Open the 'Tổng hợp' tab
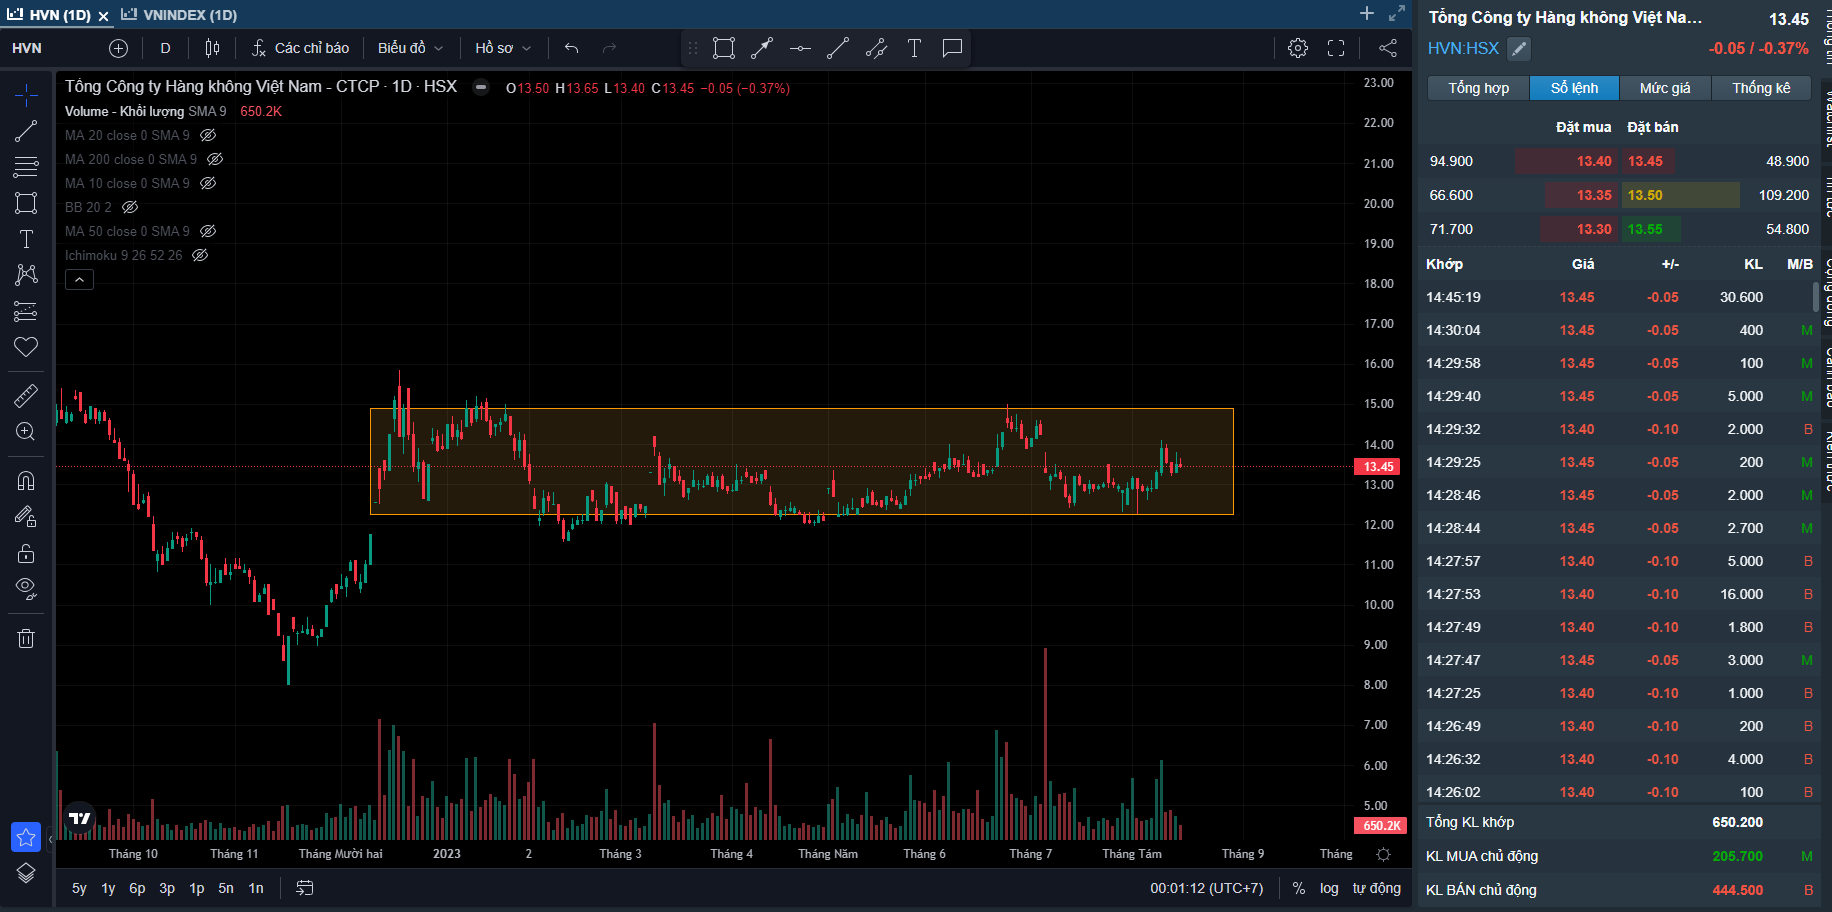1832x912 pixels. [x=1479, y=88]
